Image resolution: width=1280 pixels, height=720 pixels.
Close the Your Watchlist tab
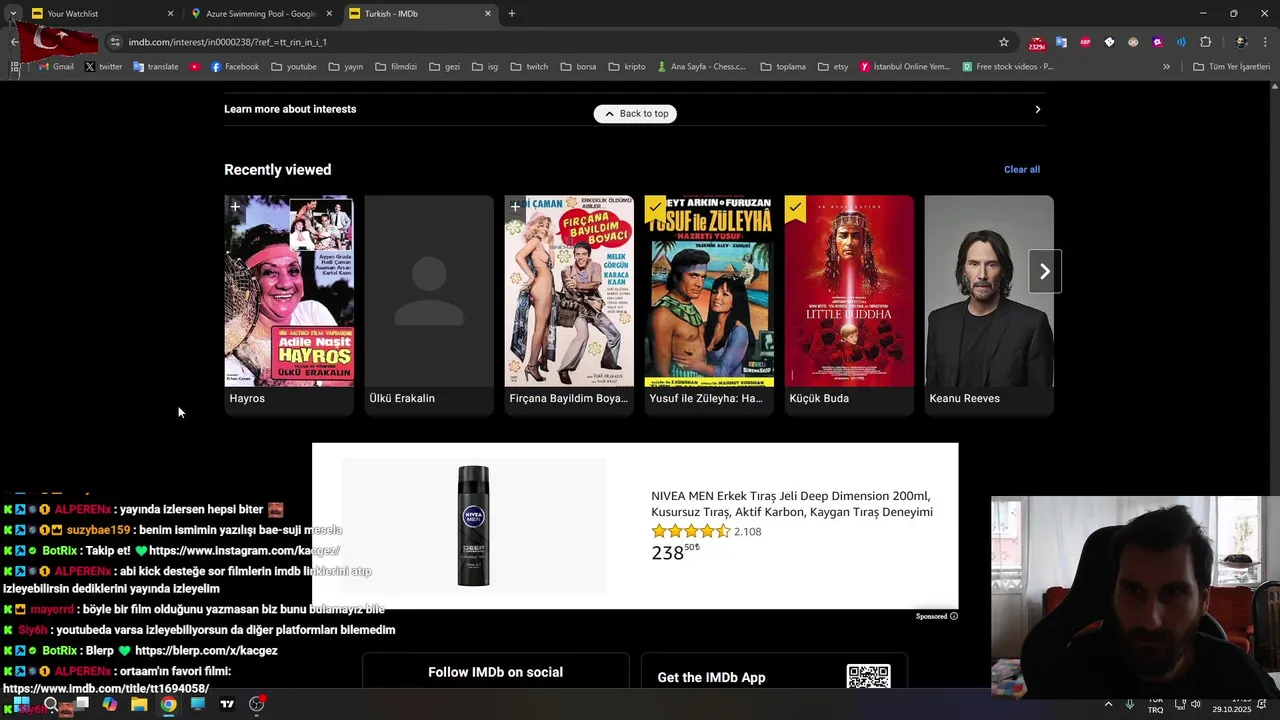pos(170,14)
